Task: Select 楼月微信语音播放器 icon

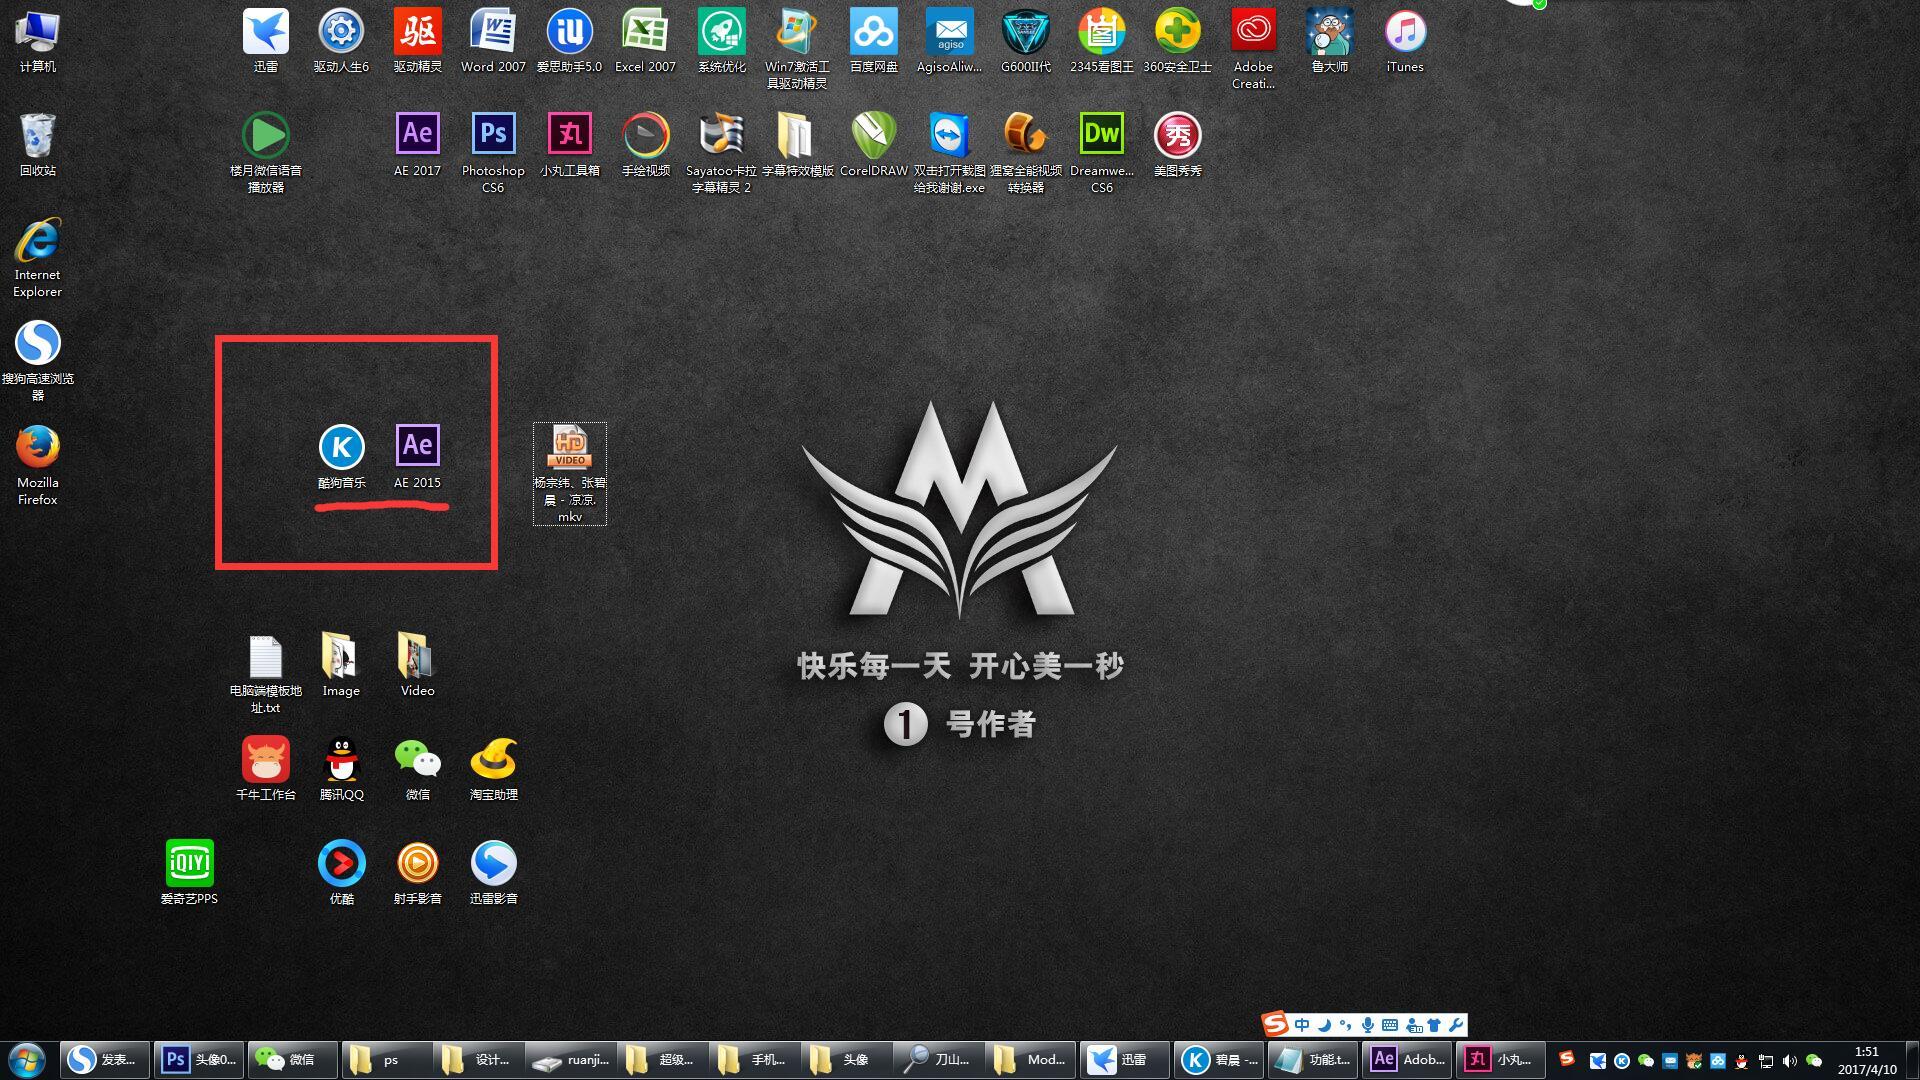Action: coord(265,153)
